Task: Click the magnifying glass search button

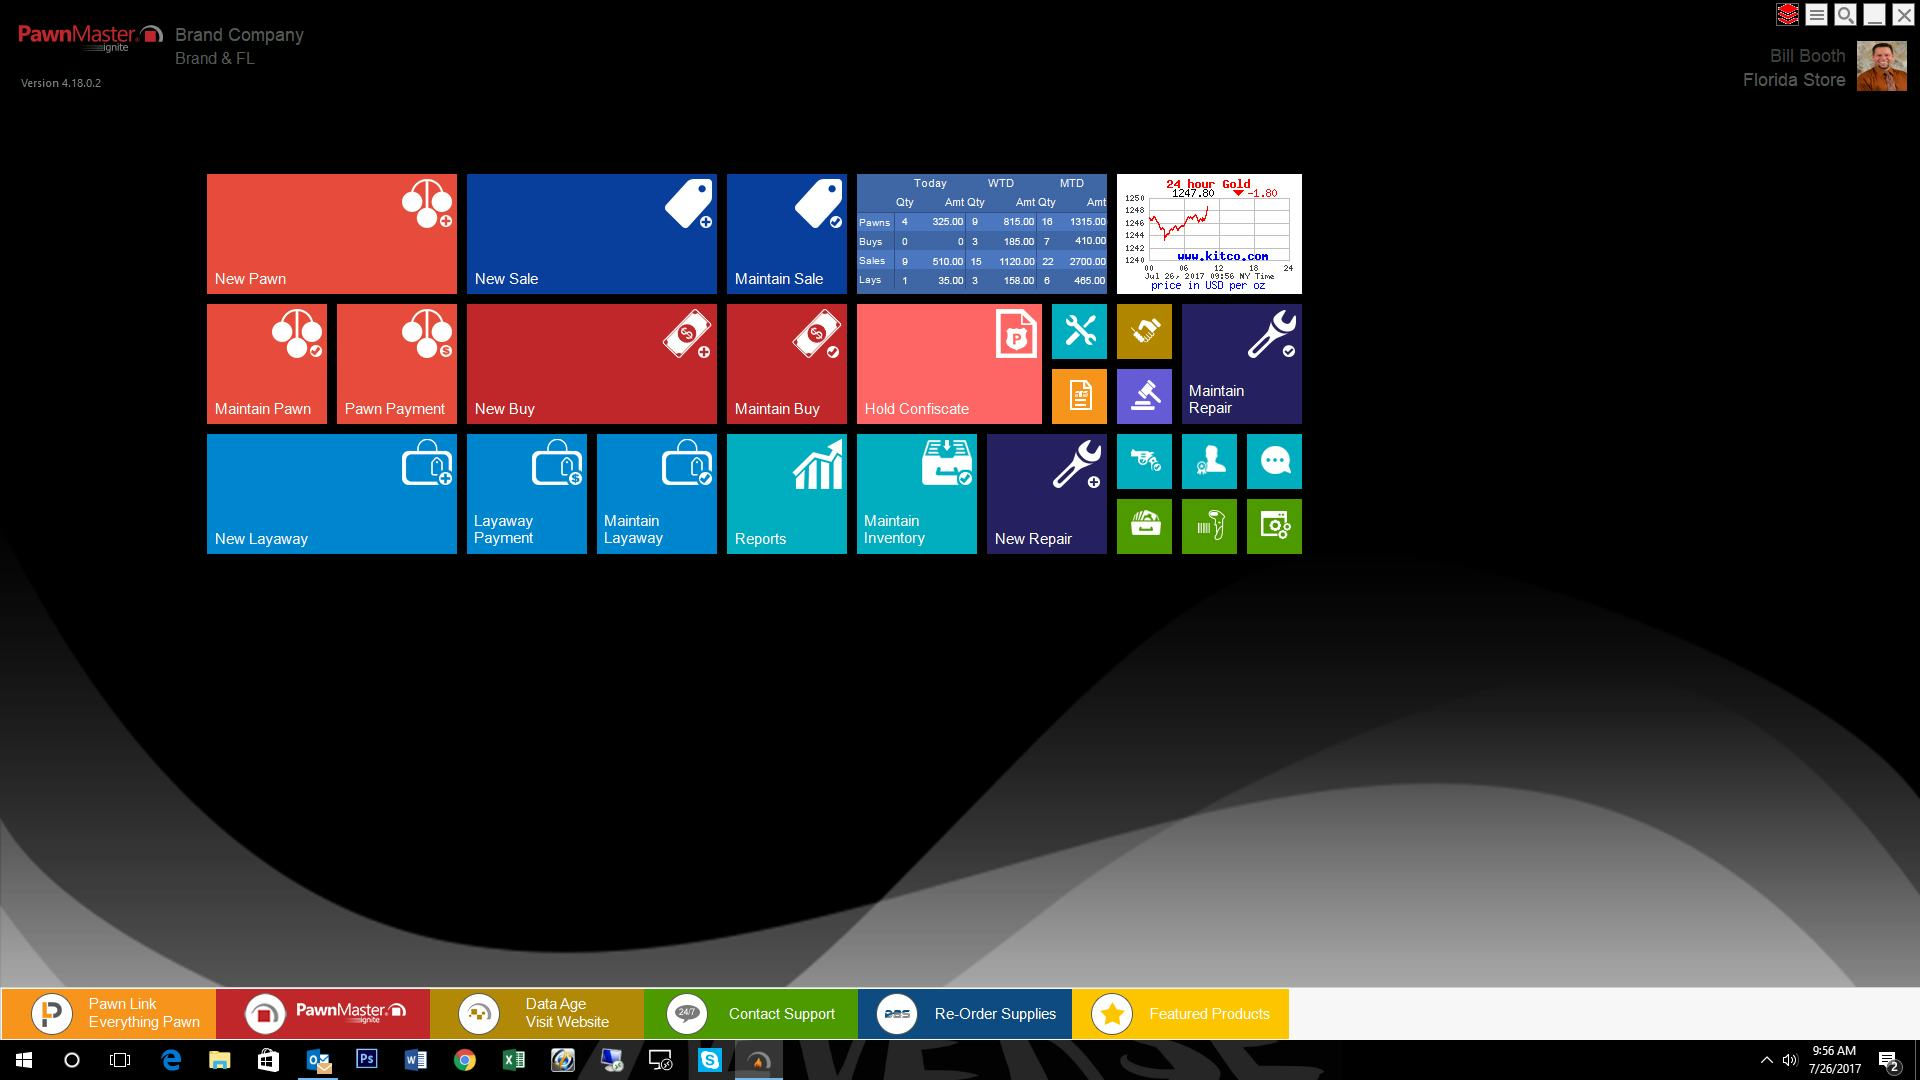Action: coord(1846,15)
